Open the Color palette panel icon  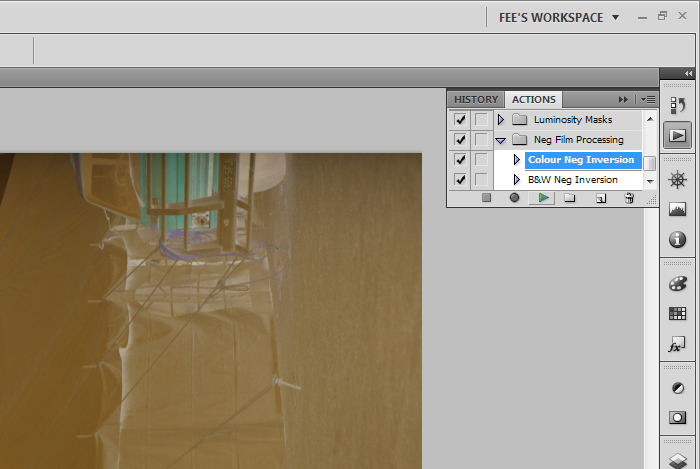coord(677,284)
